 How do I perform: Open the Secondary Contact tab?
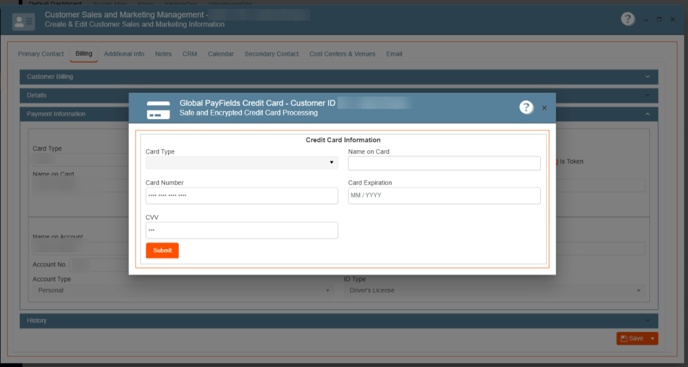click(x=272, y=54)
